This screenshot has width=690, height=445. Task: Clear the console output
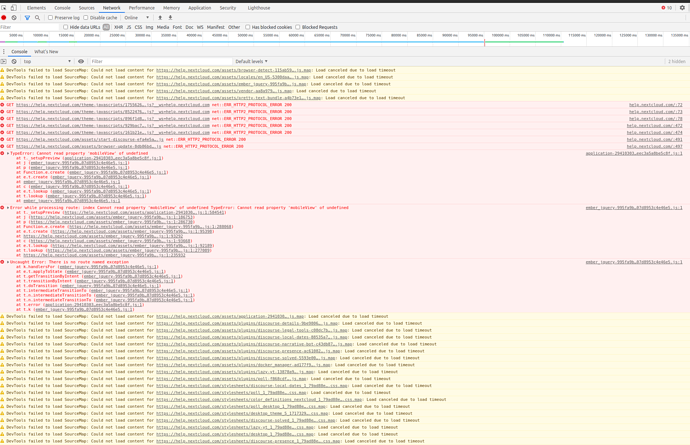[14, 62]
